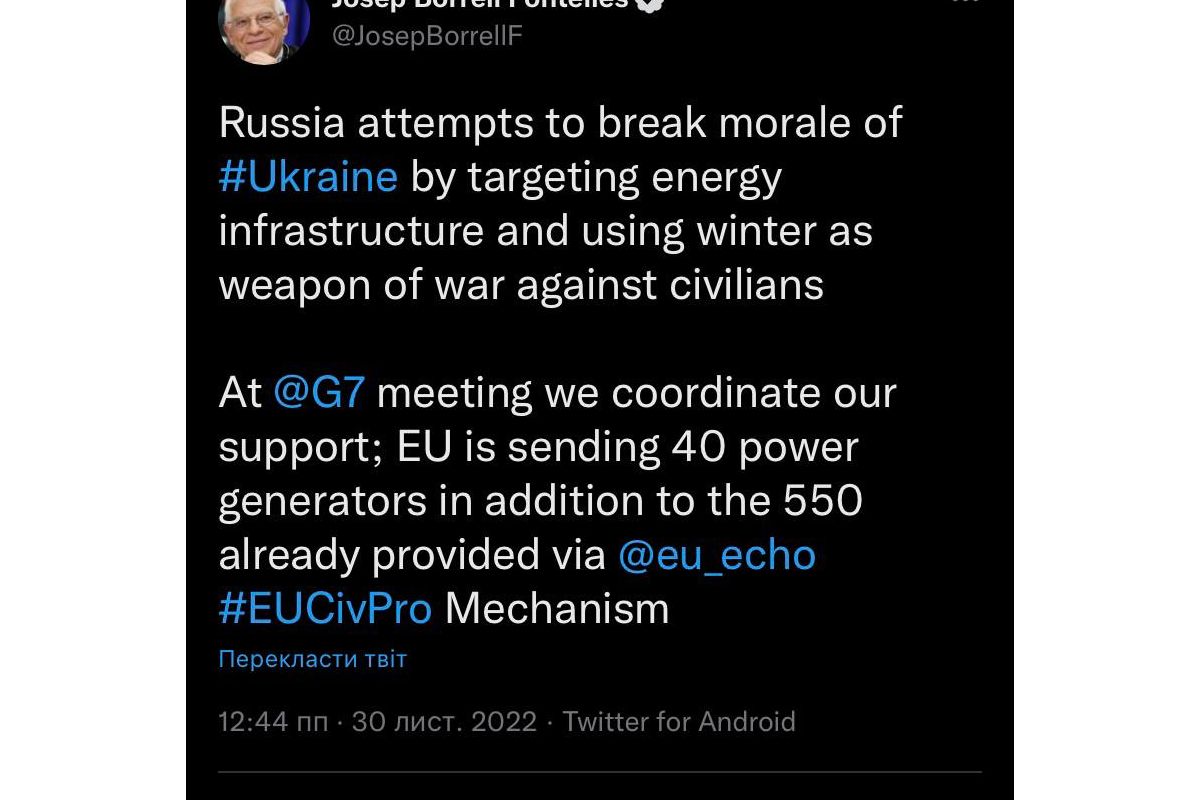Click the "Перекласти твіт" translate link
Viewport: 1200px width, 800px height.
coord(313,659)
